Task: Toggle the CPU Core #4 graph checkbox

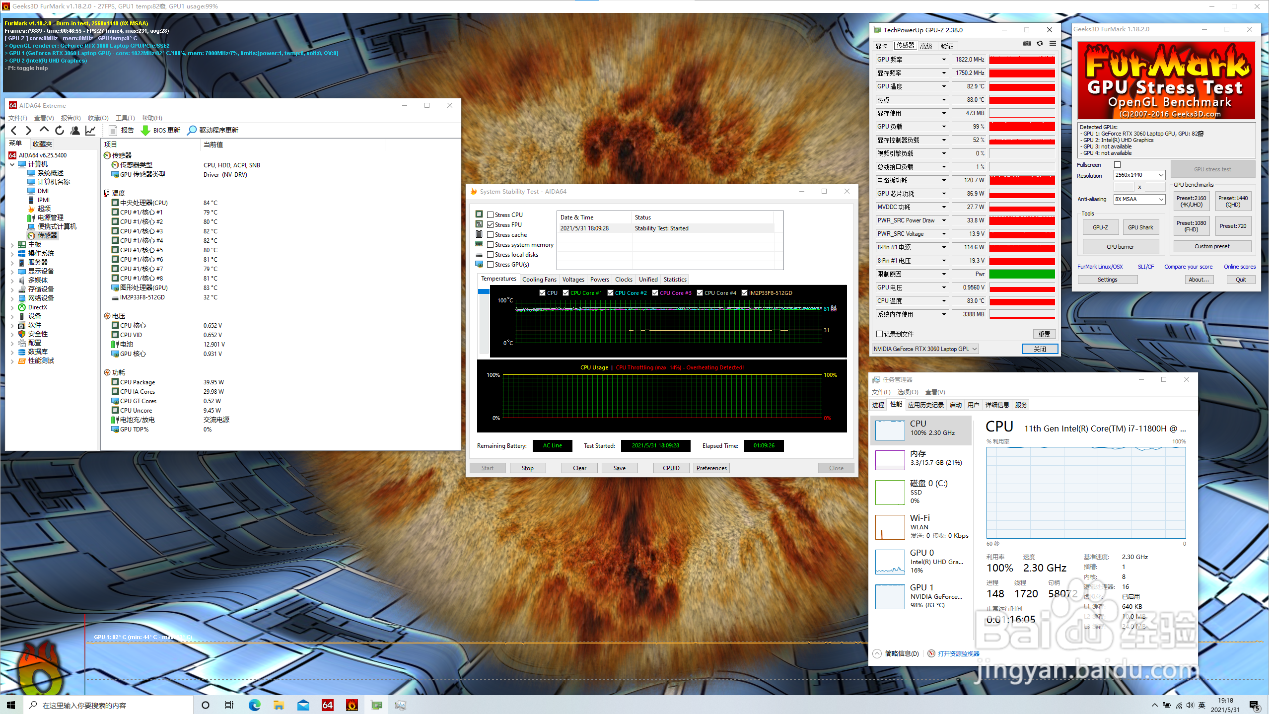Action: [700, 293]
